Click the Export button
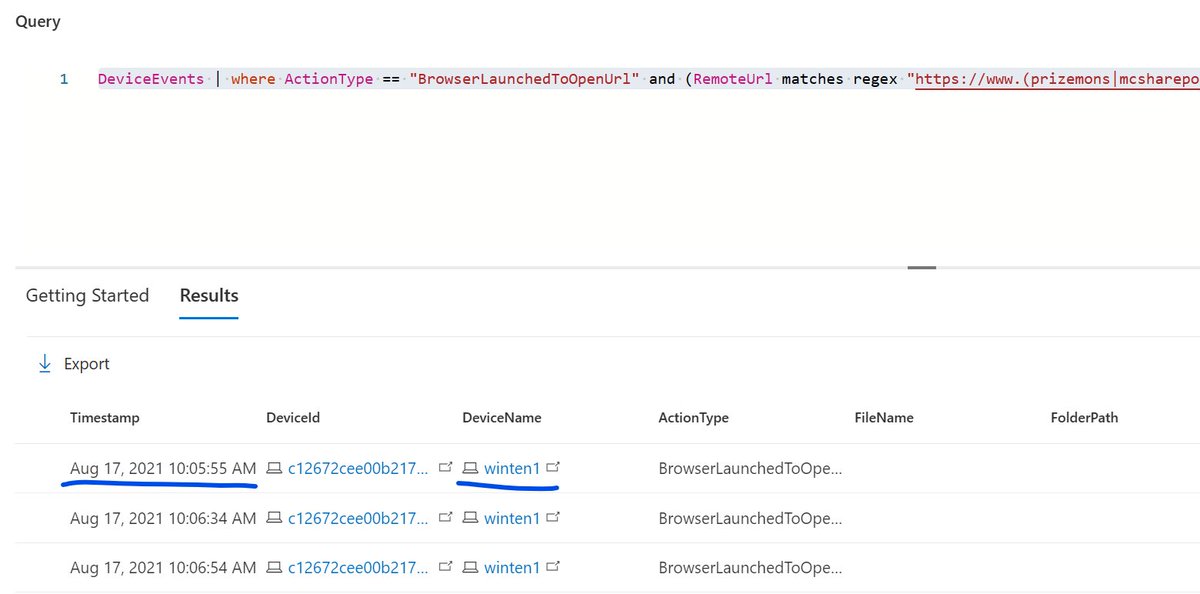This screenshot has width=1200, height=594. pyautogui.click(x=73, y=364)
